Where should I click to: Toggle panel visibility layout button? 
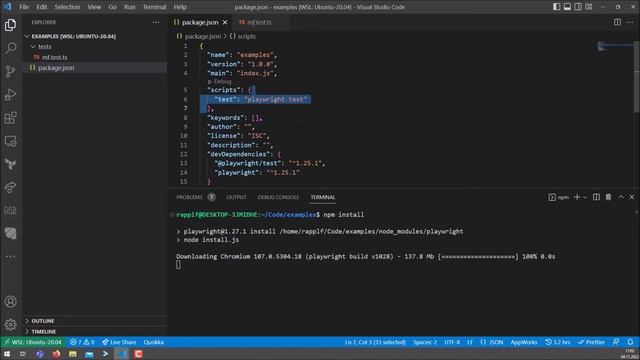(567, 7)
